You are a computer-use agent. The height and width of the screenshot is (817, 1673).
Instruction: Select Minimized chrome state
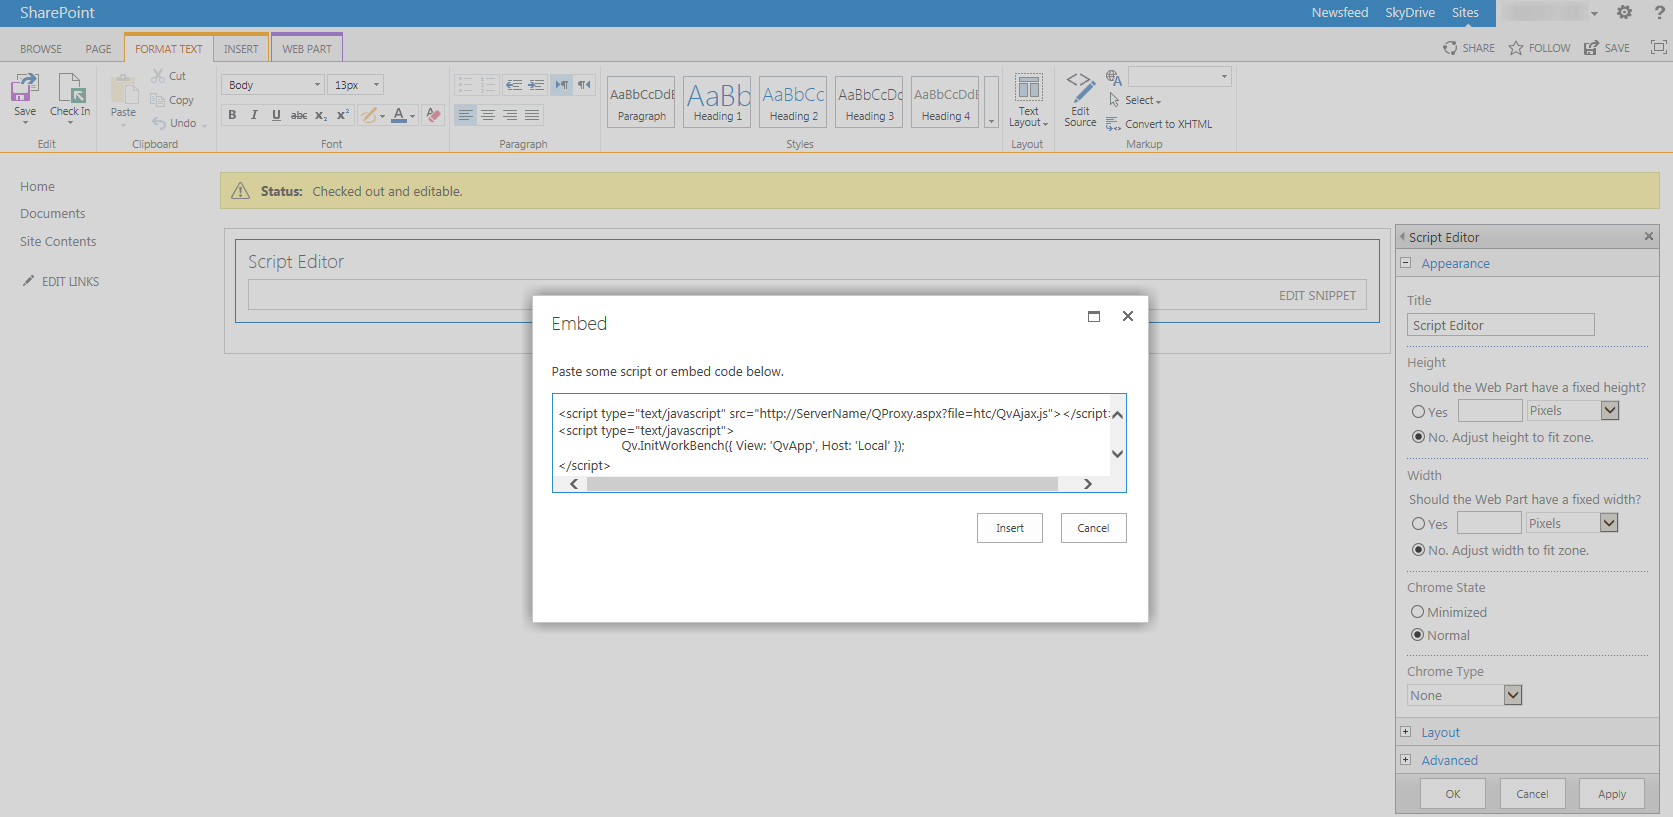point(1417,612)
